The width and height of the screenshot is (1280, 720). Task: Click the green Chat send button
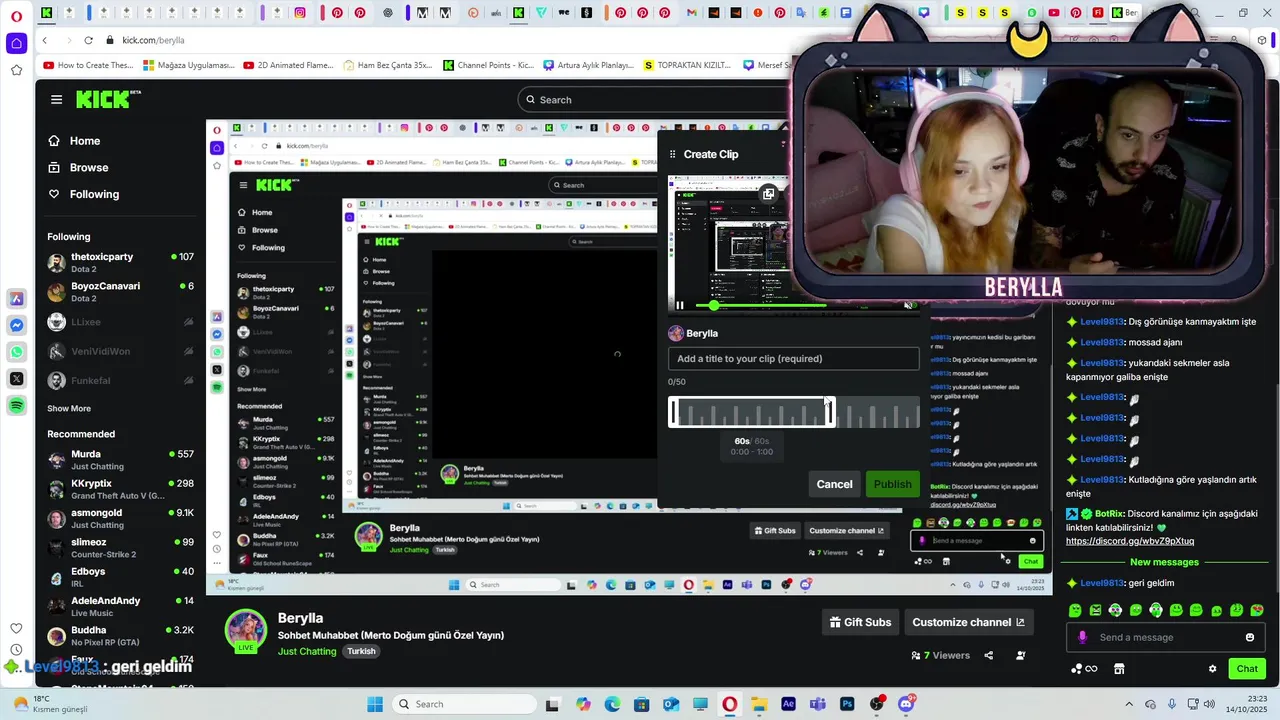click(1247, 669)
